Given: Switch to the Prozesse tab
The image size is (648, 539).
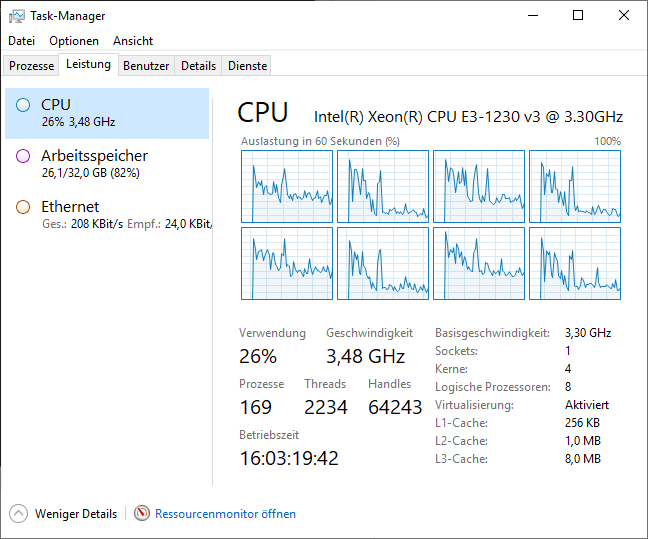Looking at the screenshot, I should (x=31, y=66).
